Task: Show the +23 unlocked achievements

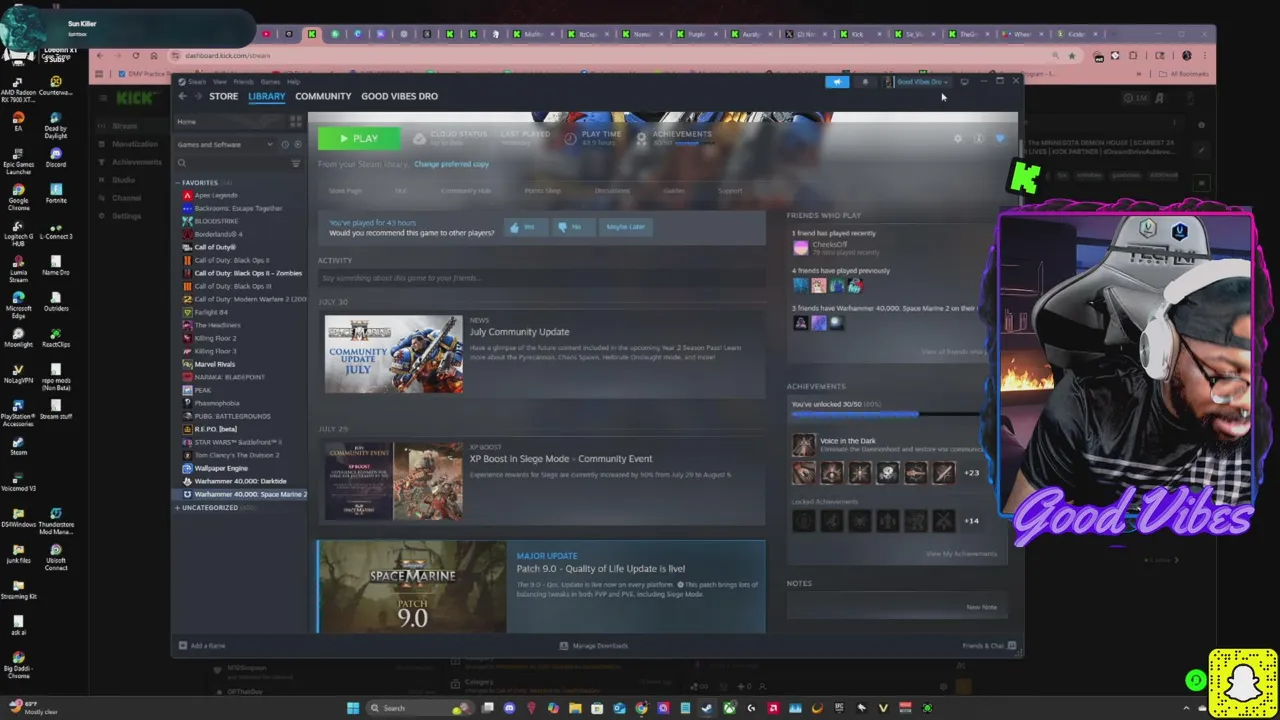Action: point(971,473)
